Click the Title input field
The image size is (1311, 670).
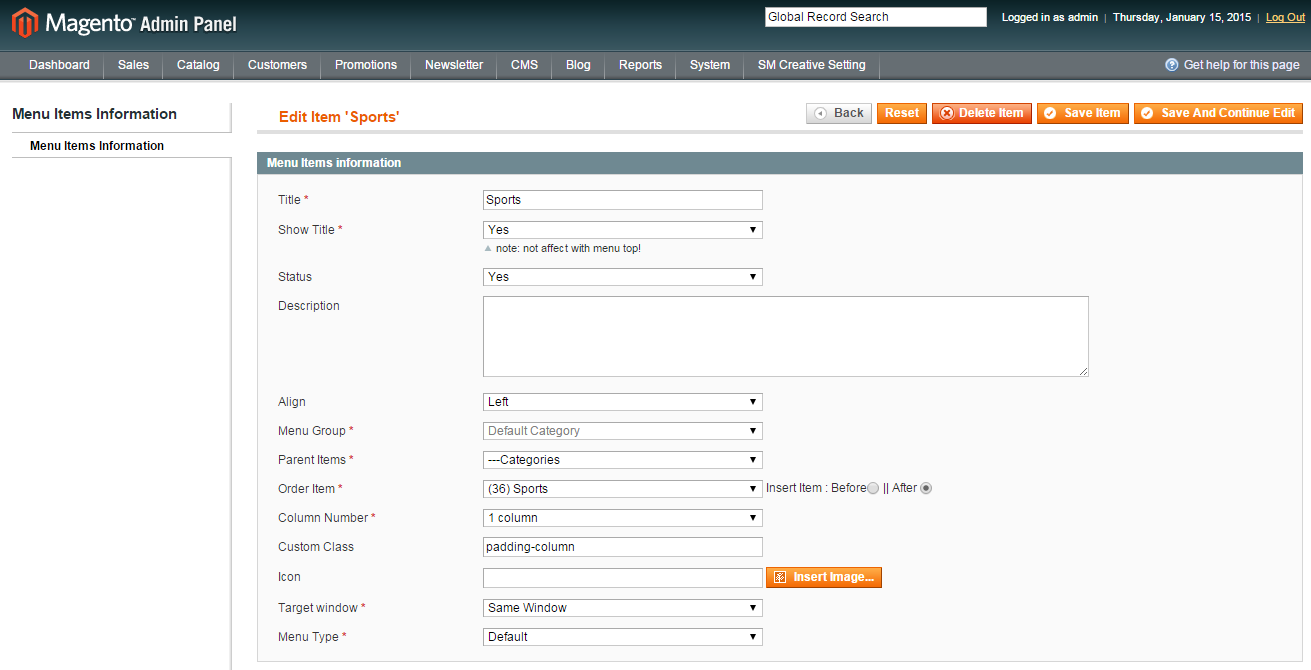[623, 200]
